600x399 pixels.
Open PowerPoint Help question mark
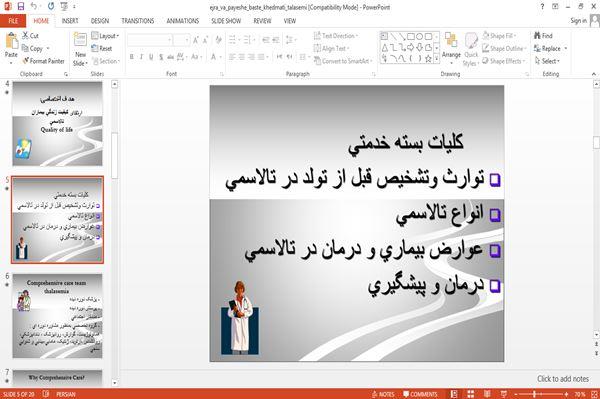tap(542, 7)
